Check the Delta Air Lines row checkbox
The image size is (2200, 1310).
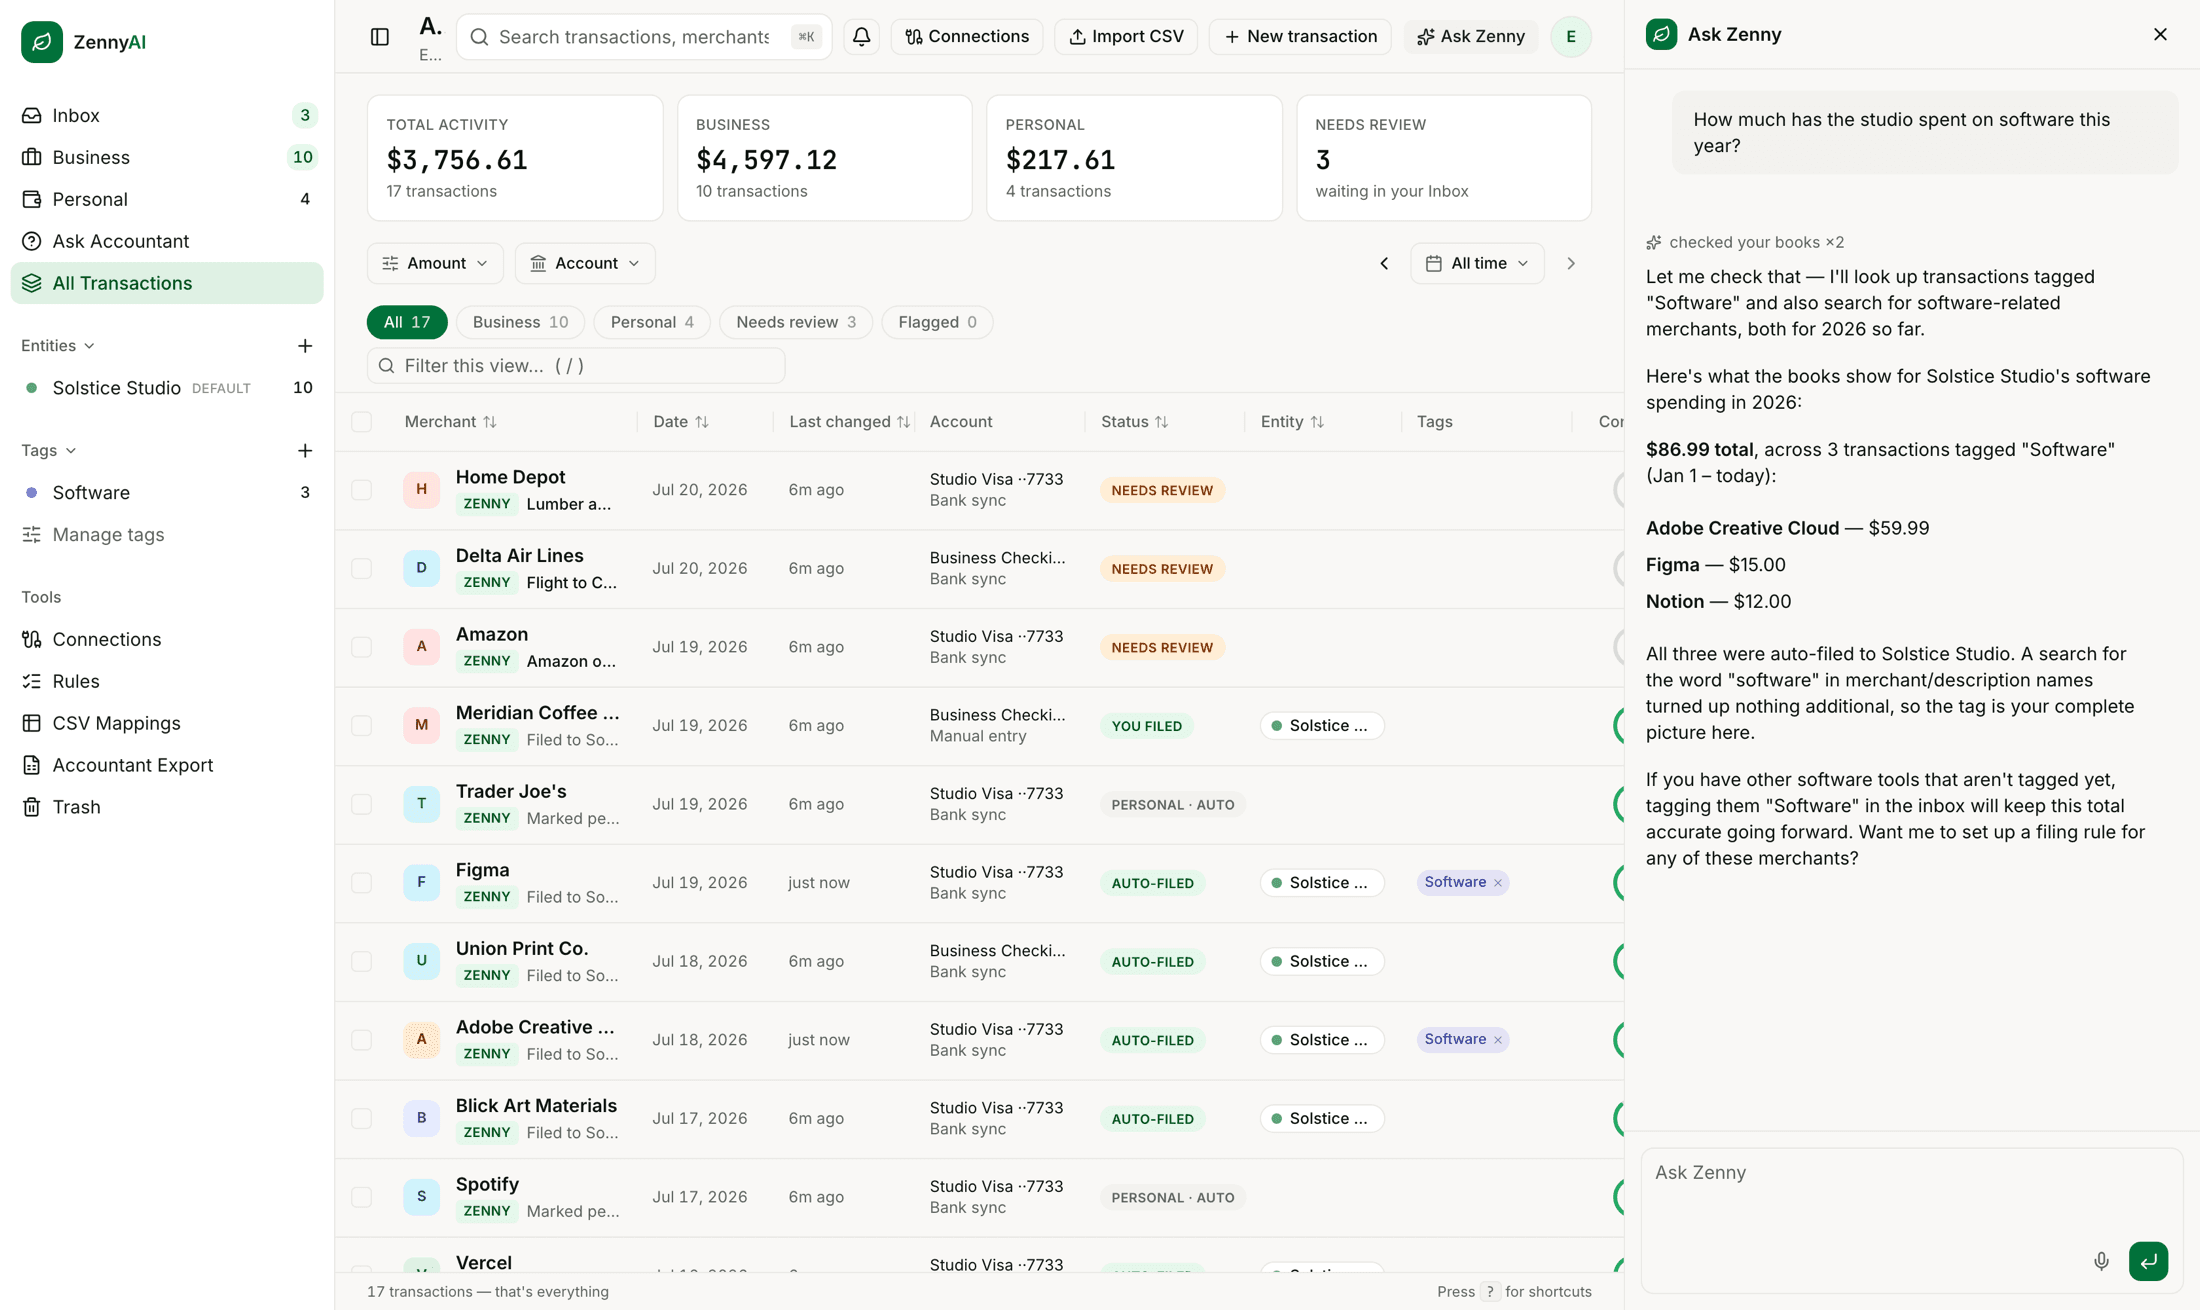[362, 568]
